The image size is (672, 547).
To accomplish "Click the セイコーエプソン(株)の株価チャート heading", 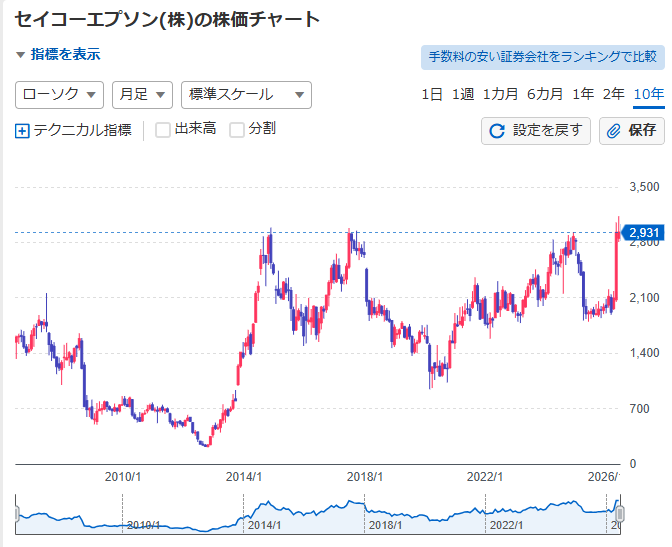I will pyautogui.click(x=168, y=19).
